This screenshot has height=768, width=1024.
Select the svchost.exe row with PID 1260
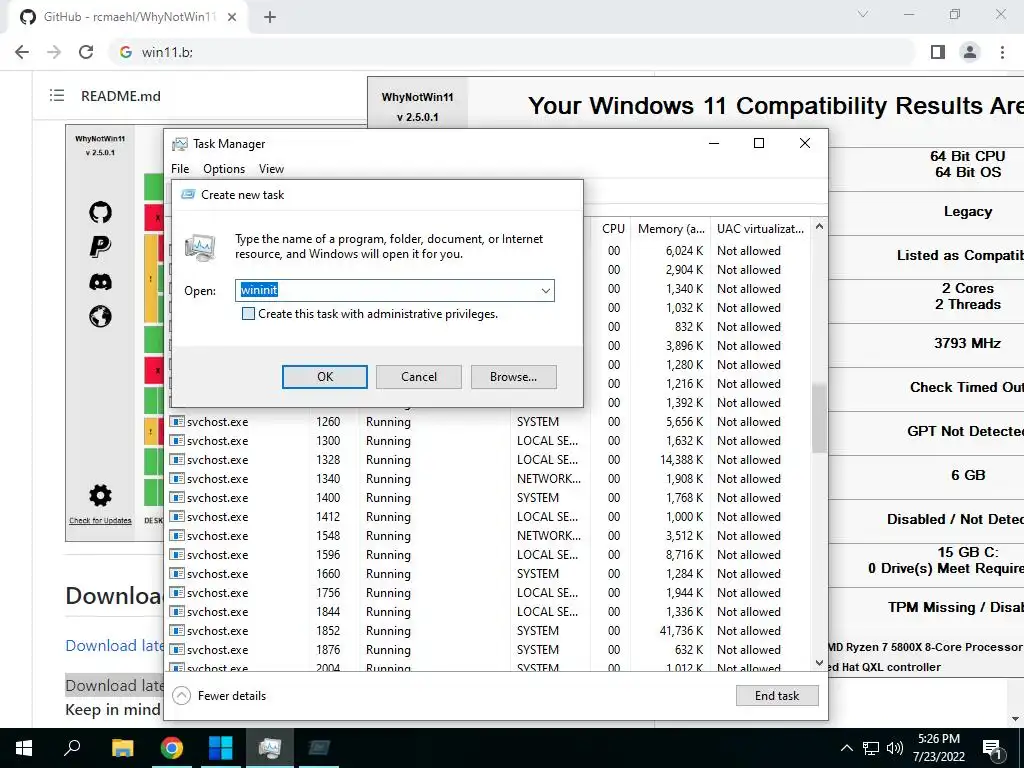(x=490, y=422)
